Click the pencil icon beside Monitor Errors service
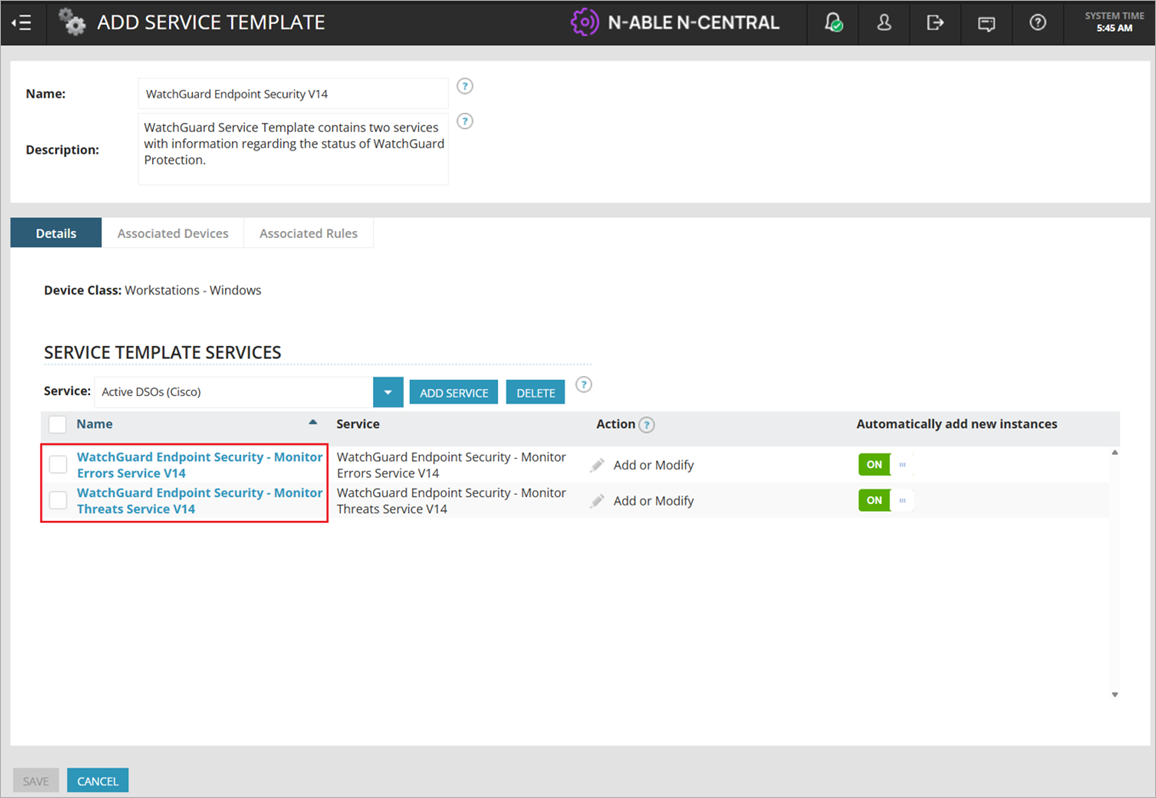Screen dimensions: 1156x798 coord(597,464)
